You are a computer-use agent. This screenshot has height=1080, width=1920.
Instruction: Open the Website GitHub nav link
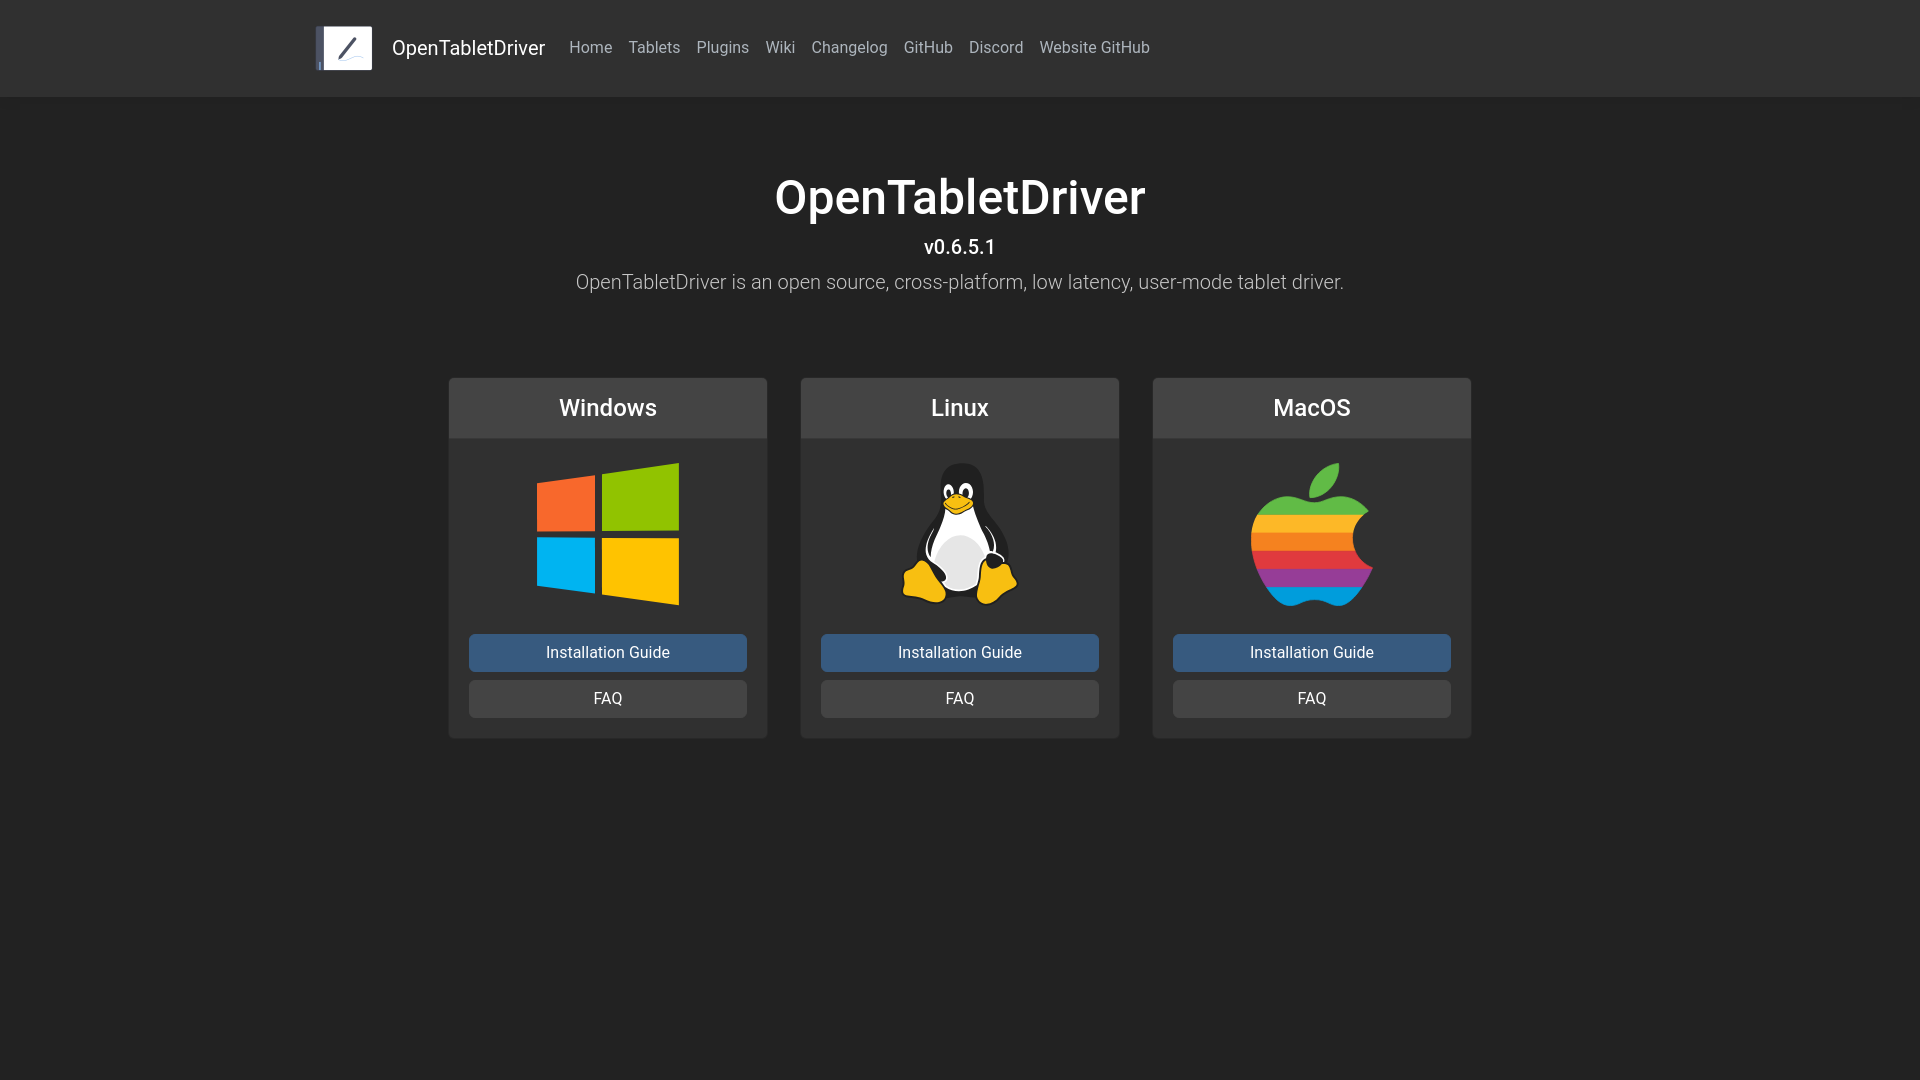click(x=1094, y=48)
